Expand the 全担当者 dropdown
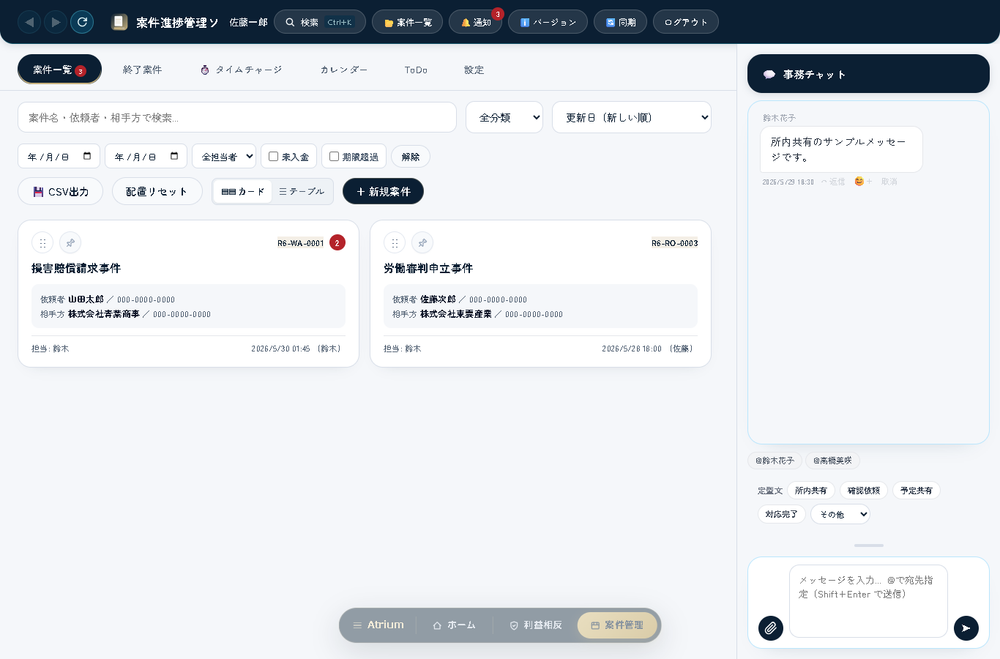The height and width of the screenshot is (659, 1000). [x=224, y=156]
